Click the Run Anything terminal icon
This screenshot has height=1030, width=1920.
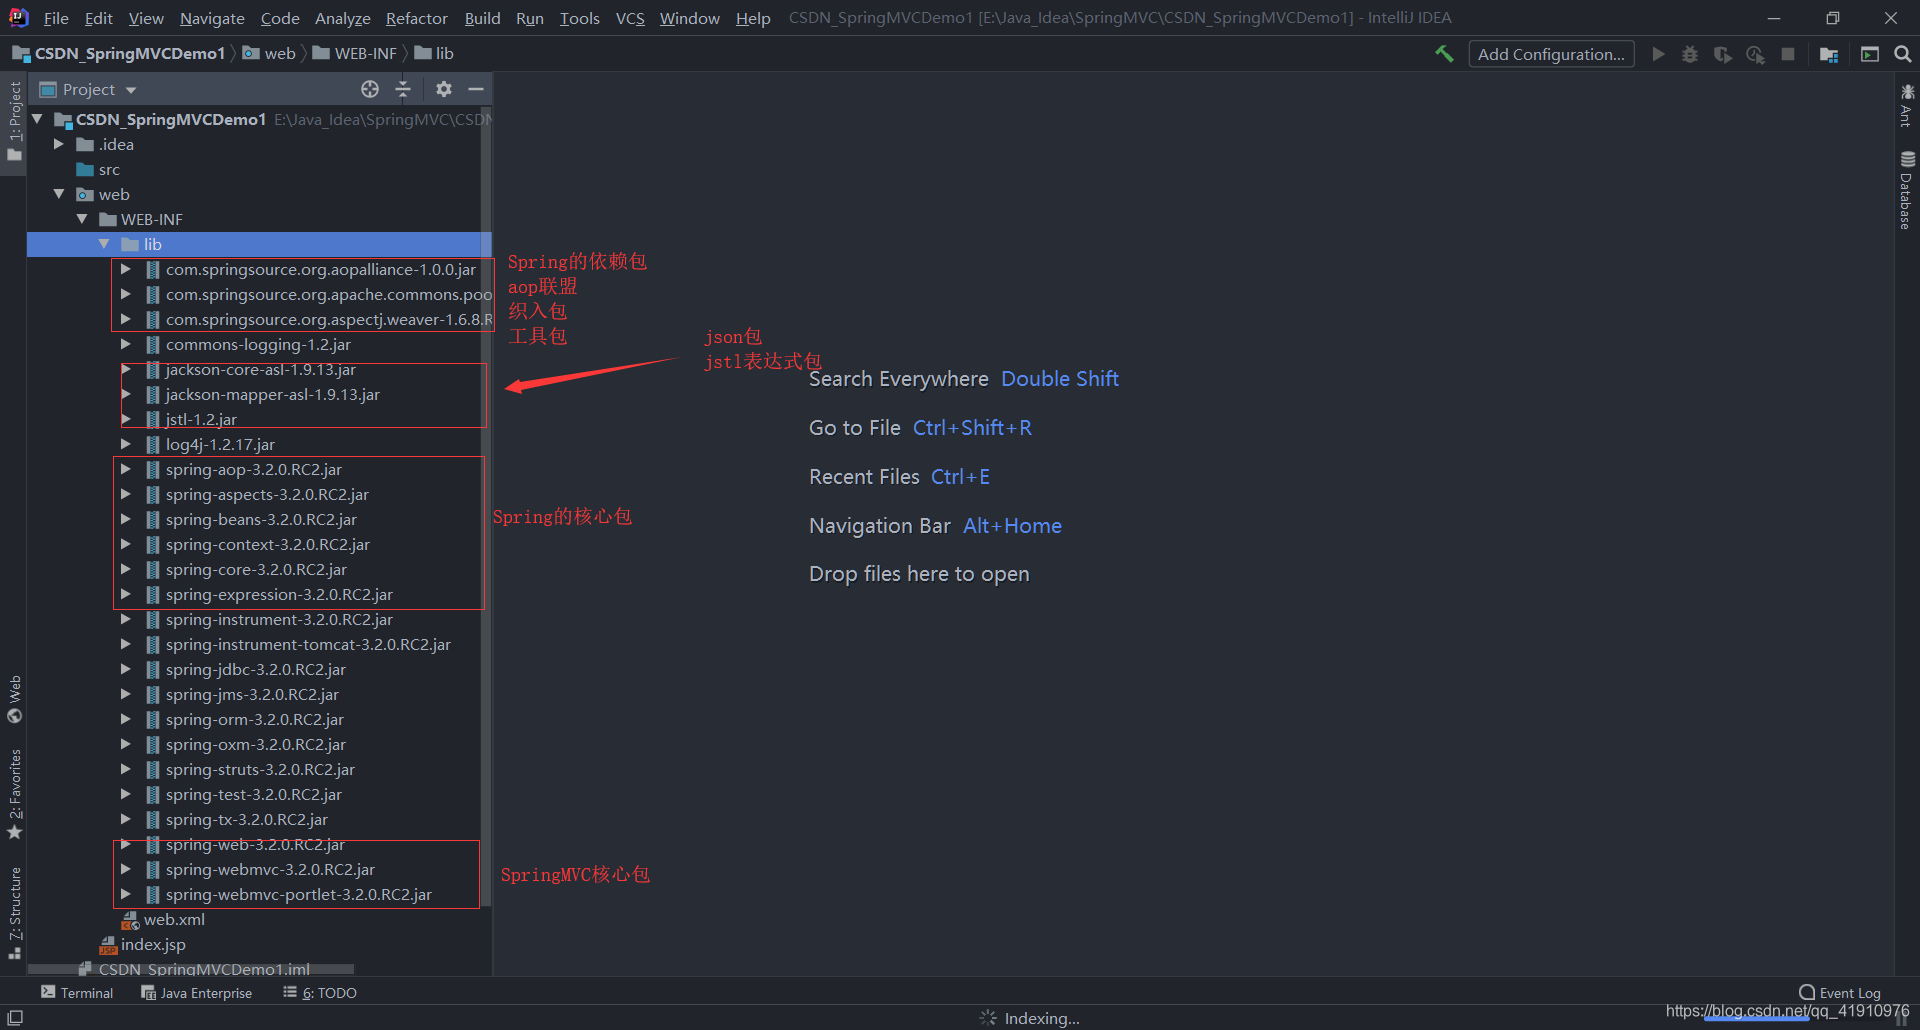click(x=1869, y=54)
